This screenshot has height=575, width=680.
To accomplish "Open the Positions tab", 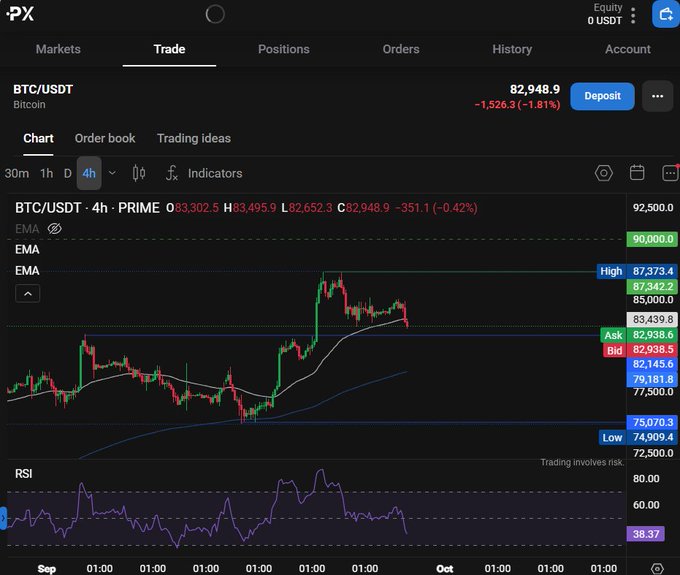I will (284, 49).
